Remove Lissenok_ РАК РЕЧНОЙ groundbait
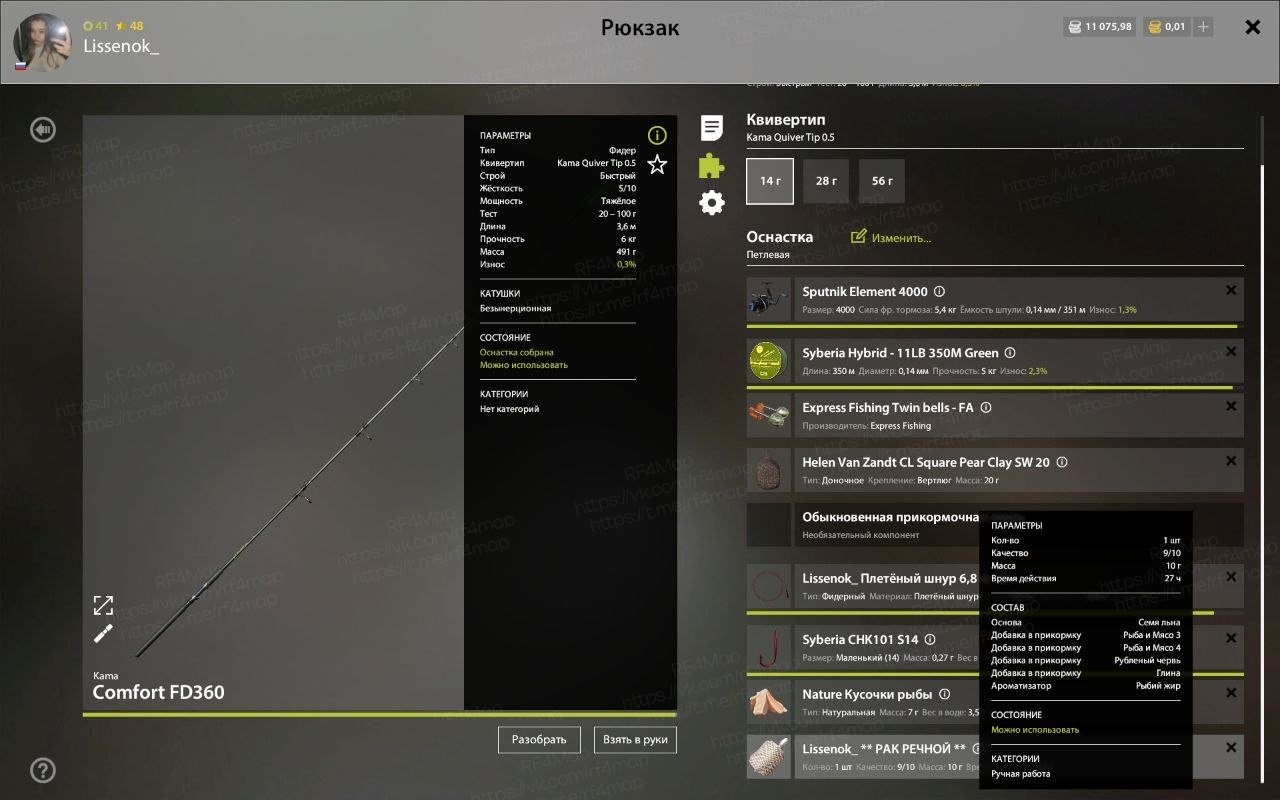 [1231, 747]
